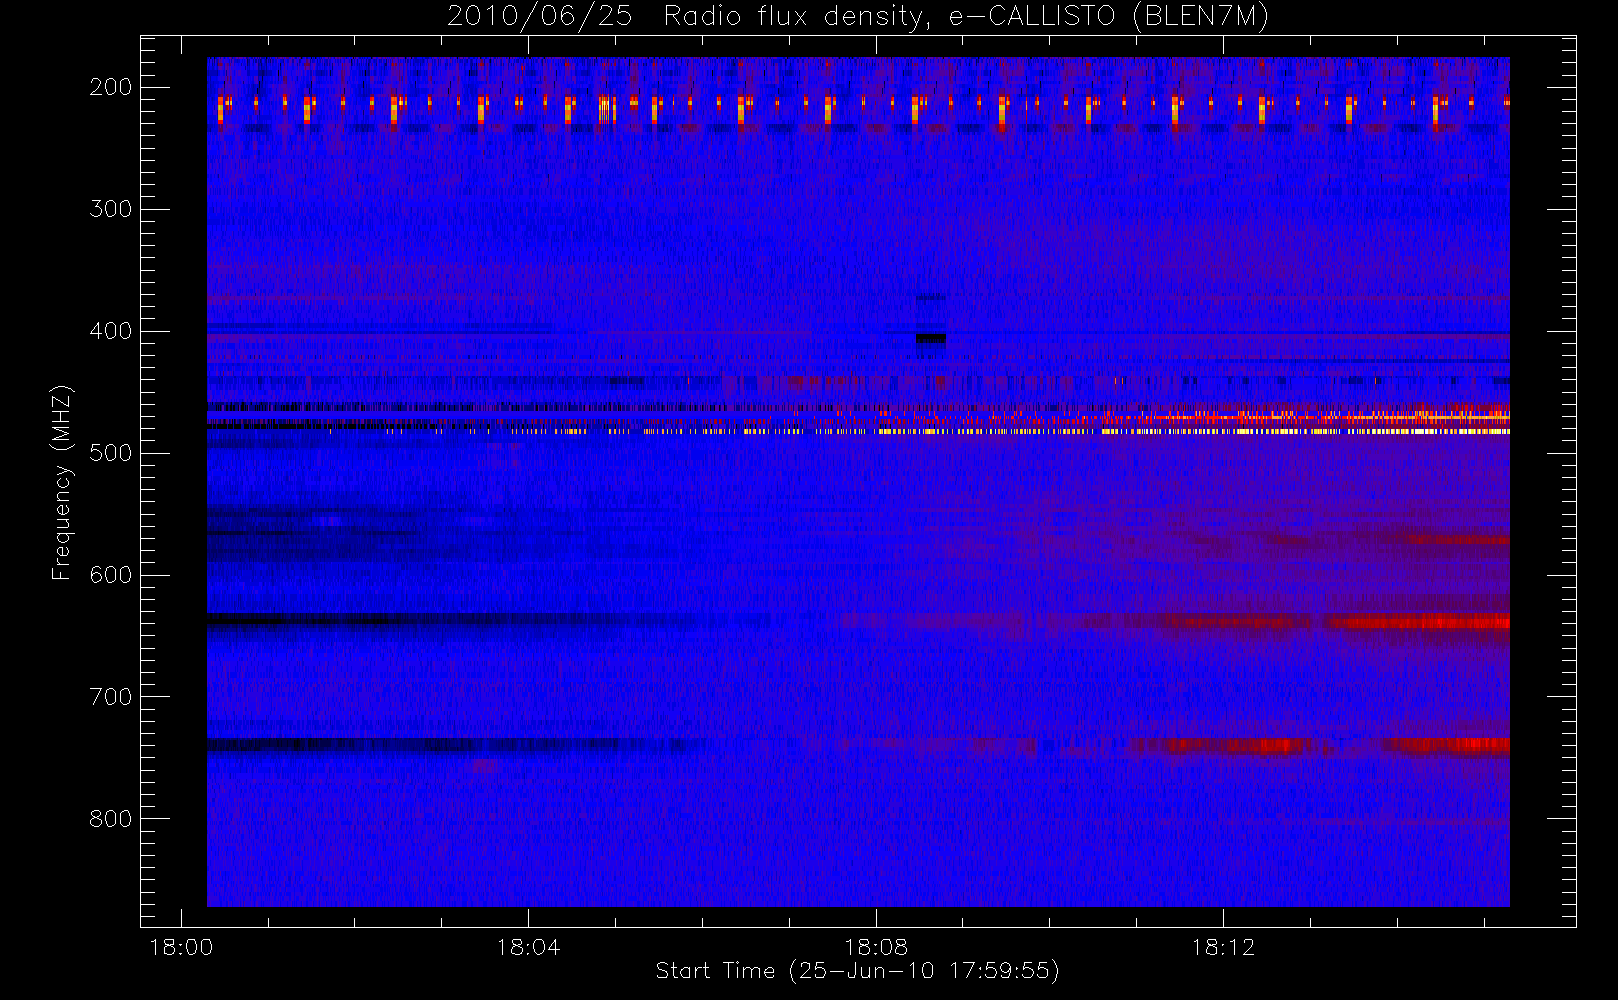Click the '800' frequency tick label
Screen dimensions: 1618x1000
pos(110,819)
